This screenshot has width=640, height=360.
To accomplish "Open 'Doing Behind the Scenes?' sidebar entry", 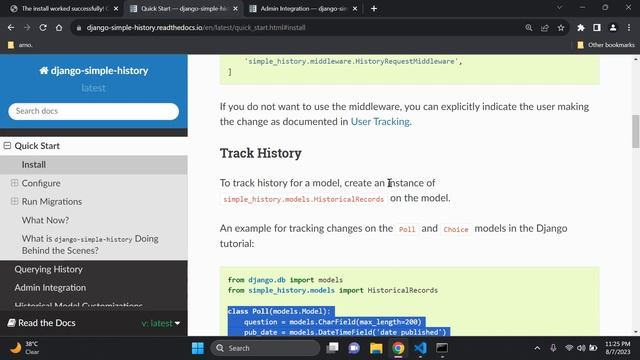I will 90,244.
